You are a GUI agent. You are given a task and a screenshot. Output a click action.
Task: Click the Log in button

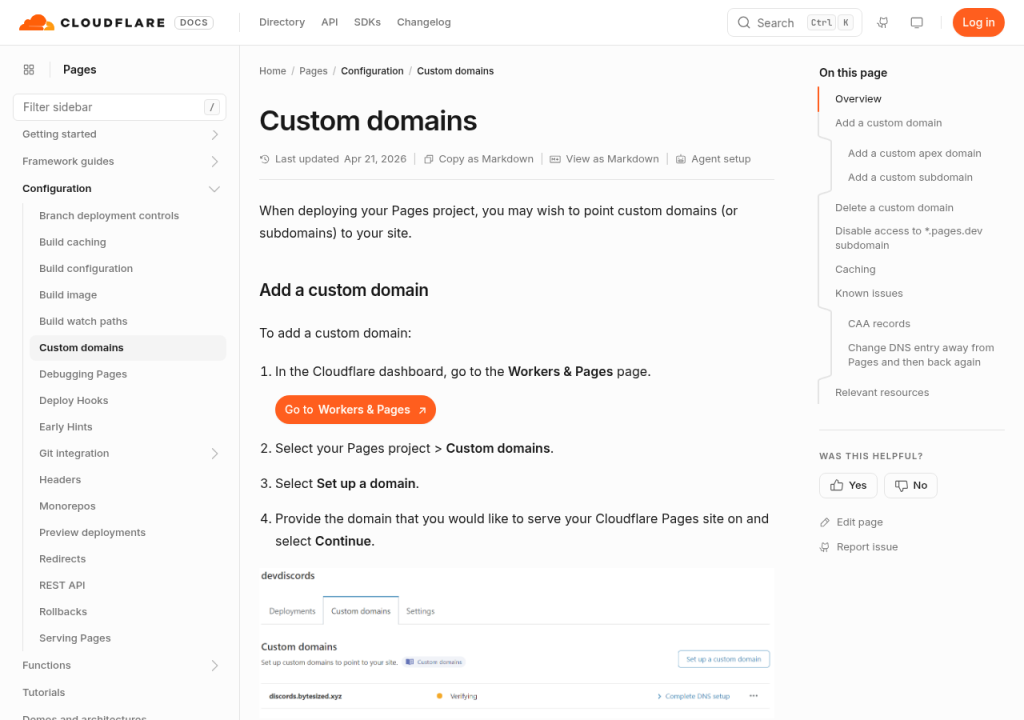(978, 22)
